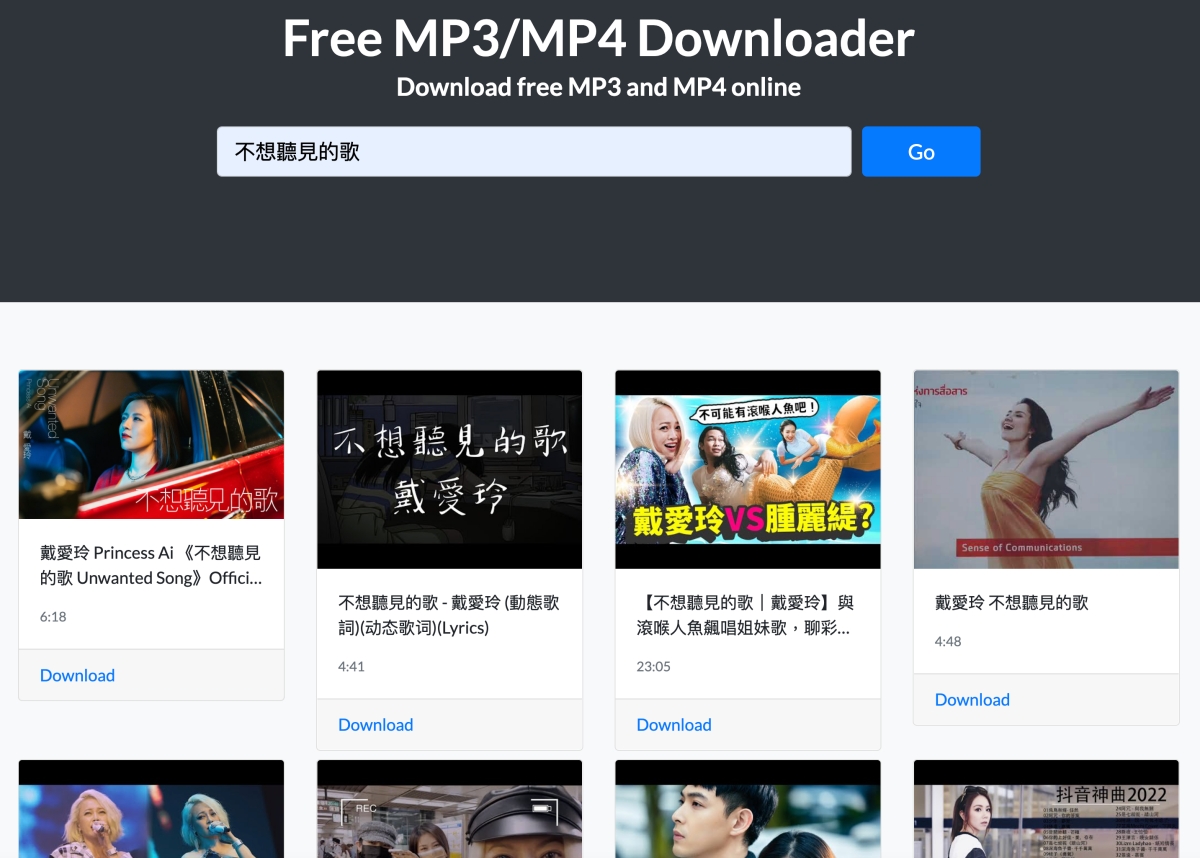Download the 6:18 Princess Ai Official video
The height and width of the screenshot is (858, 1200).
pos(77,675)
